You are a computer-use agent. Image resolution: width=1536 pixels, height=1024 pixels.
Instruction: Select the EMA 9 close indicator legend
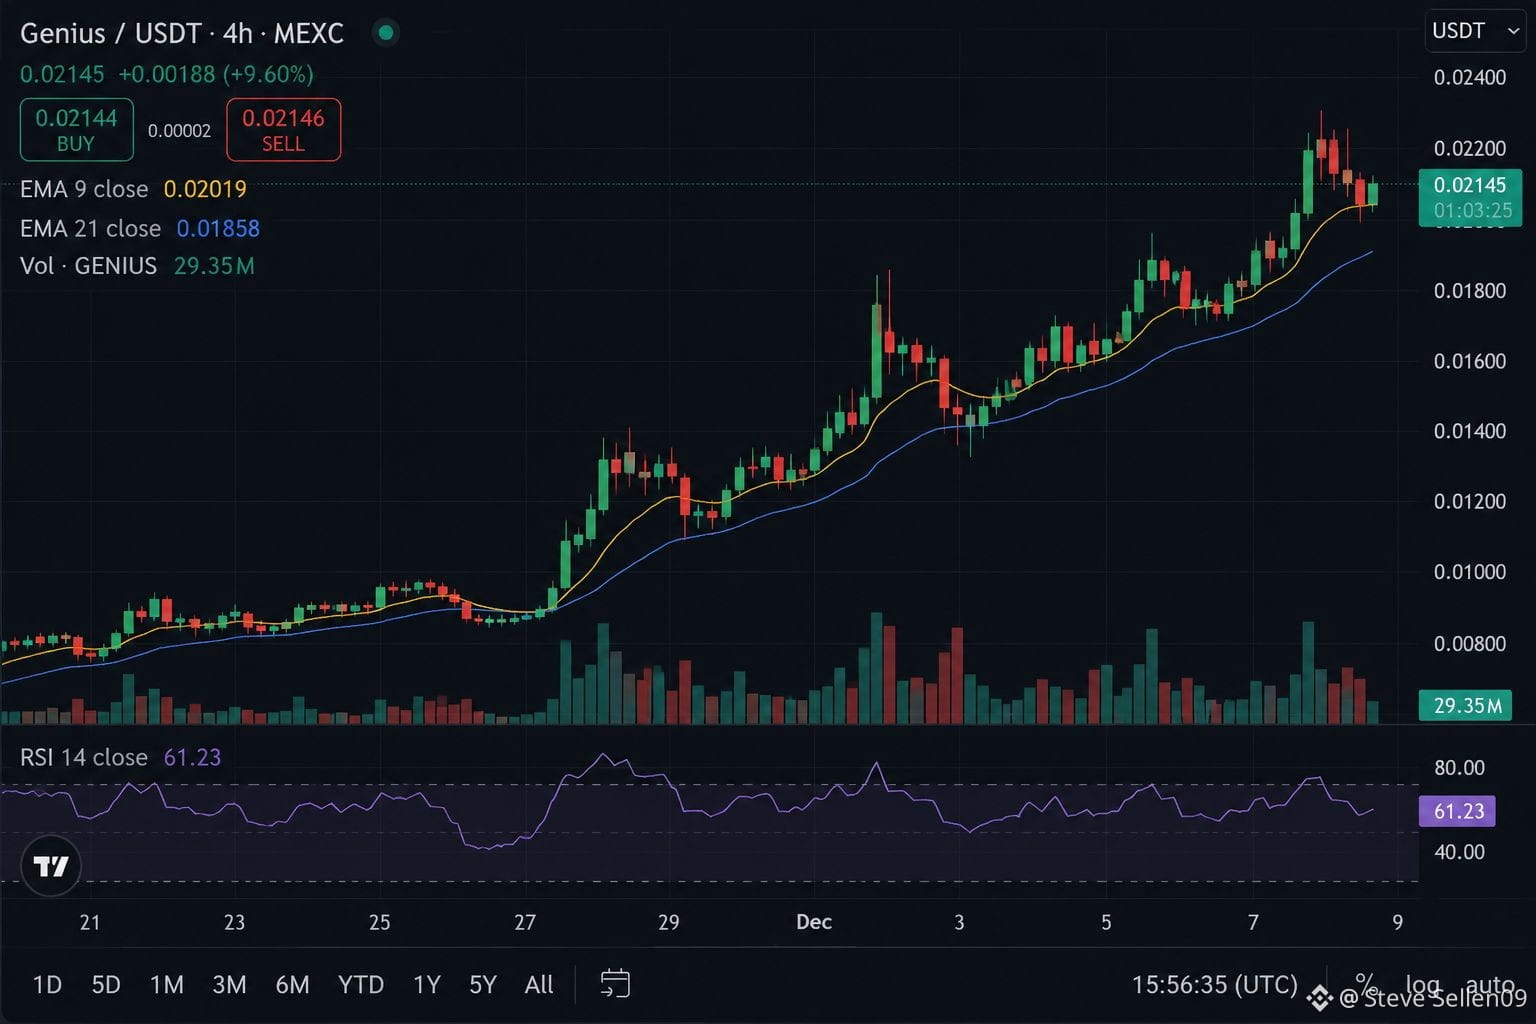tap(84, 189)
